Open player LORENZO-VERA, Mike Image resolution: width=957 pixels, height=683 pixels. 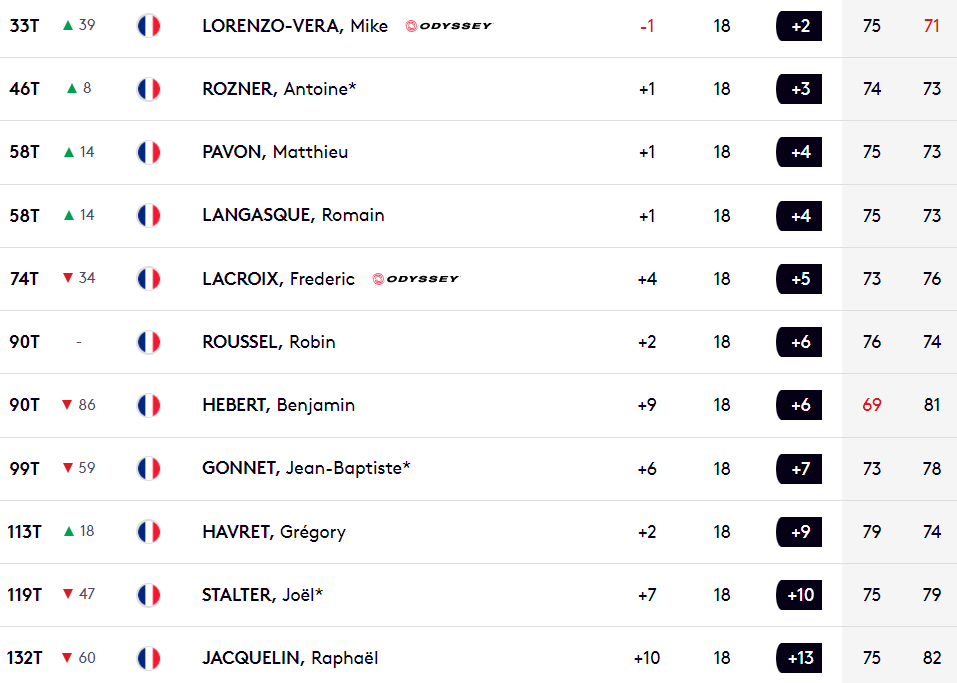[x=295, y=26]
